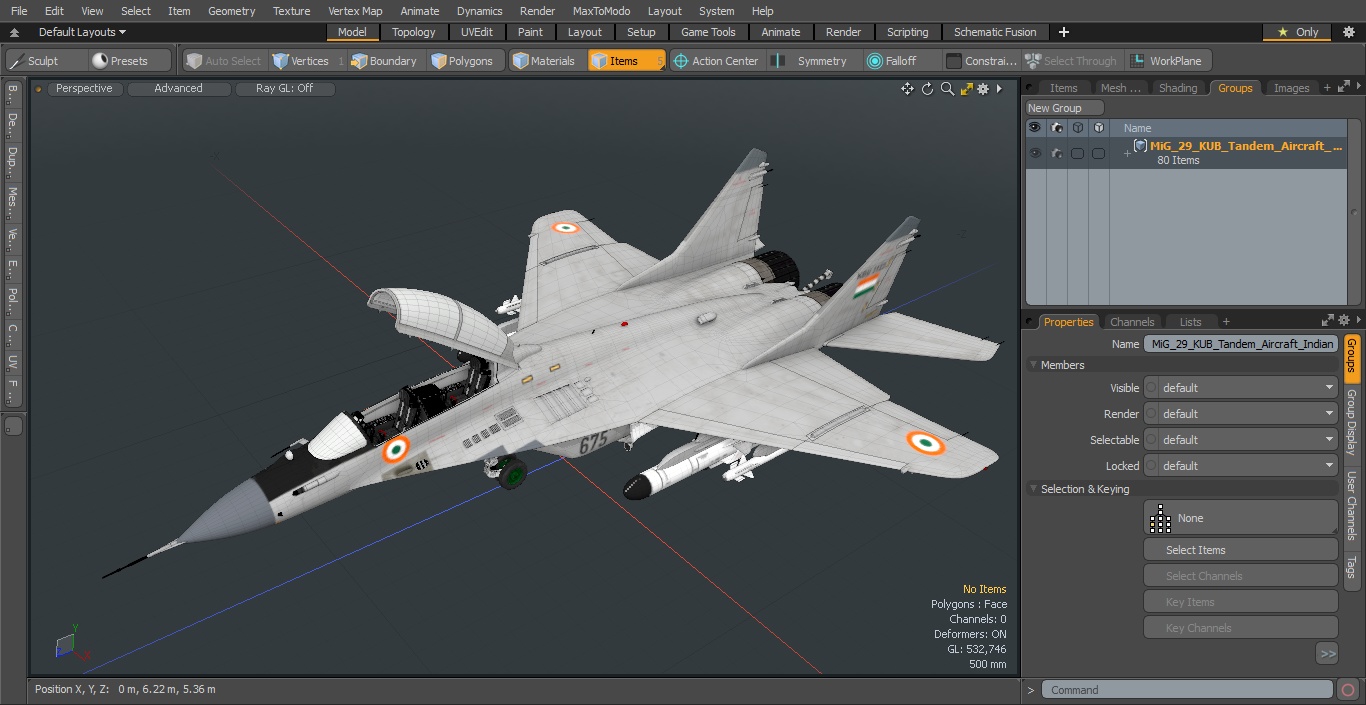This screenshot has width=1366, height=705.
Task: Click the Select Items button
Action: (x=1240, y=550)
